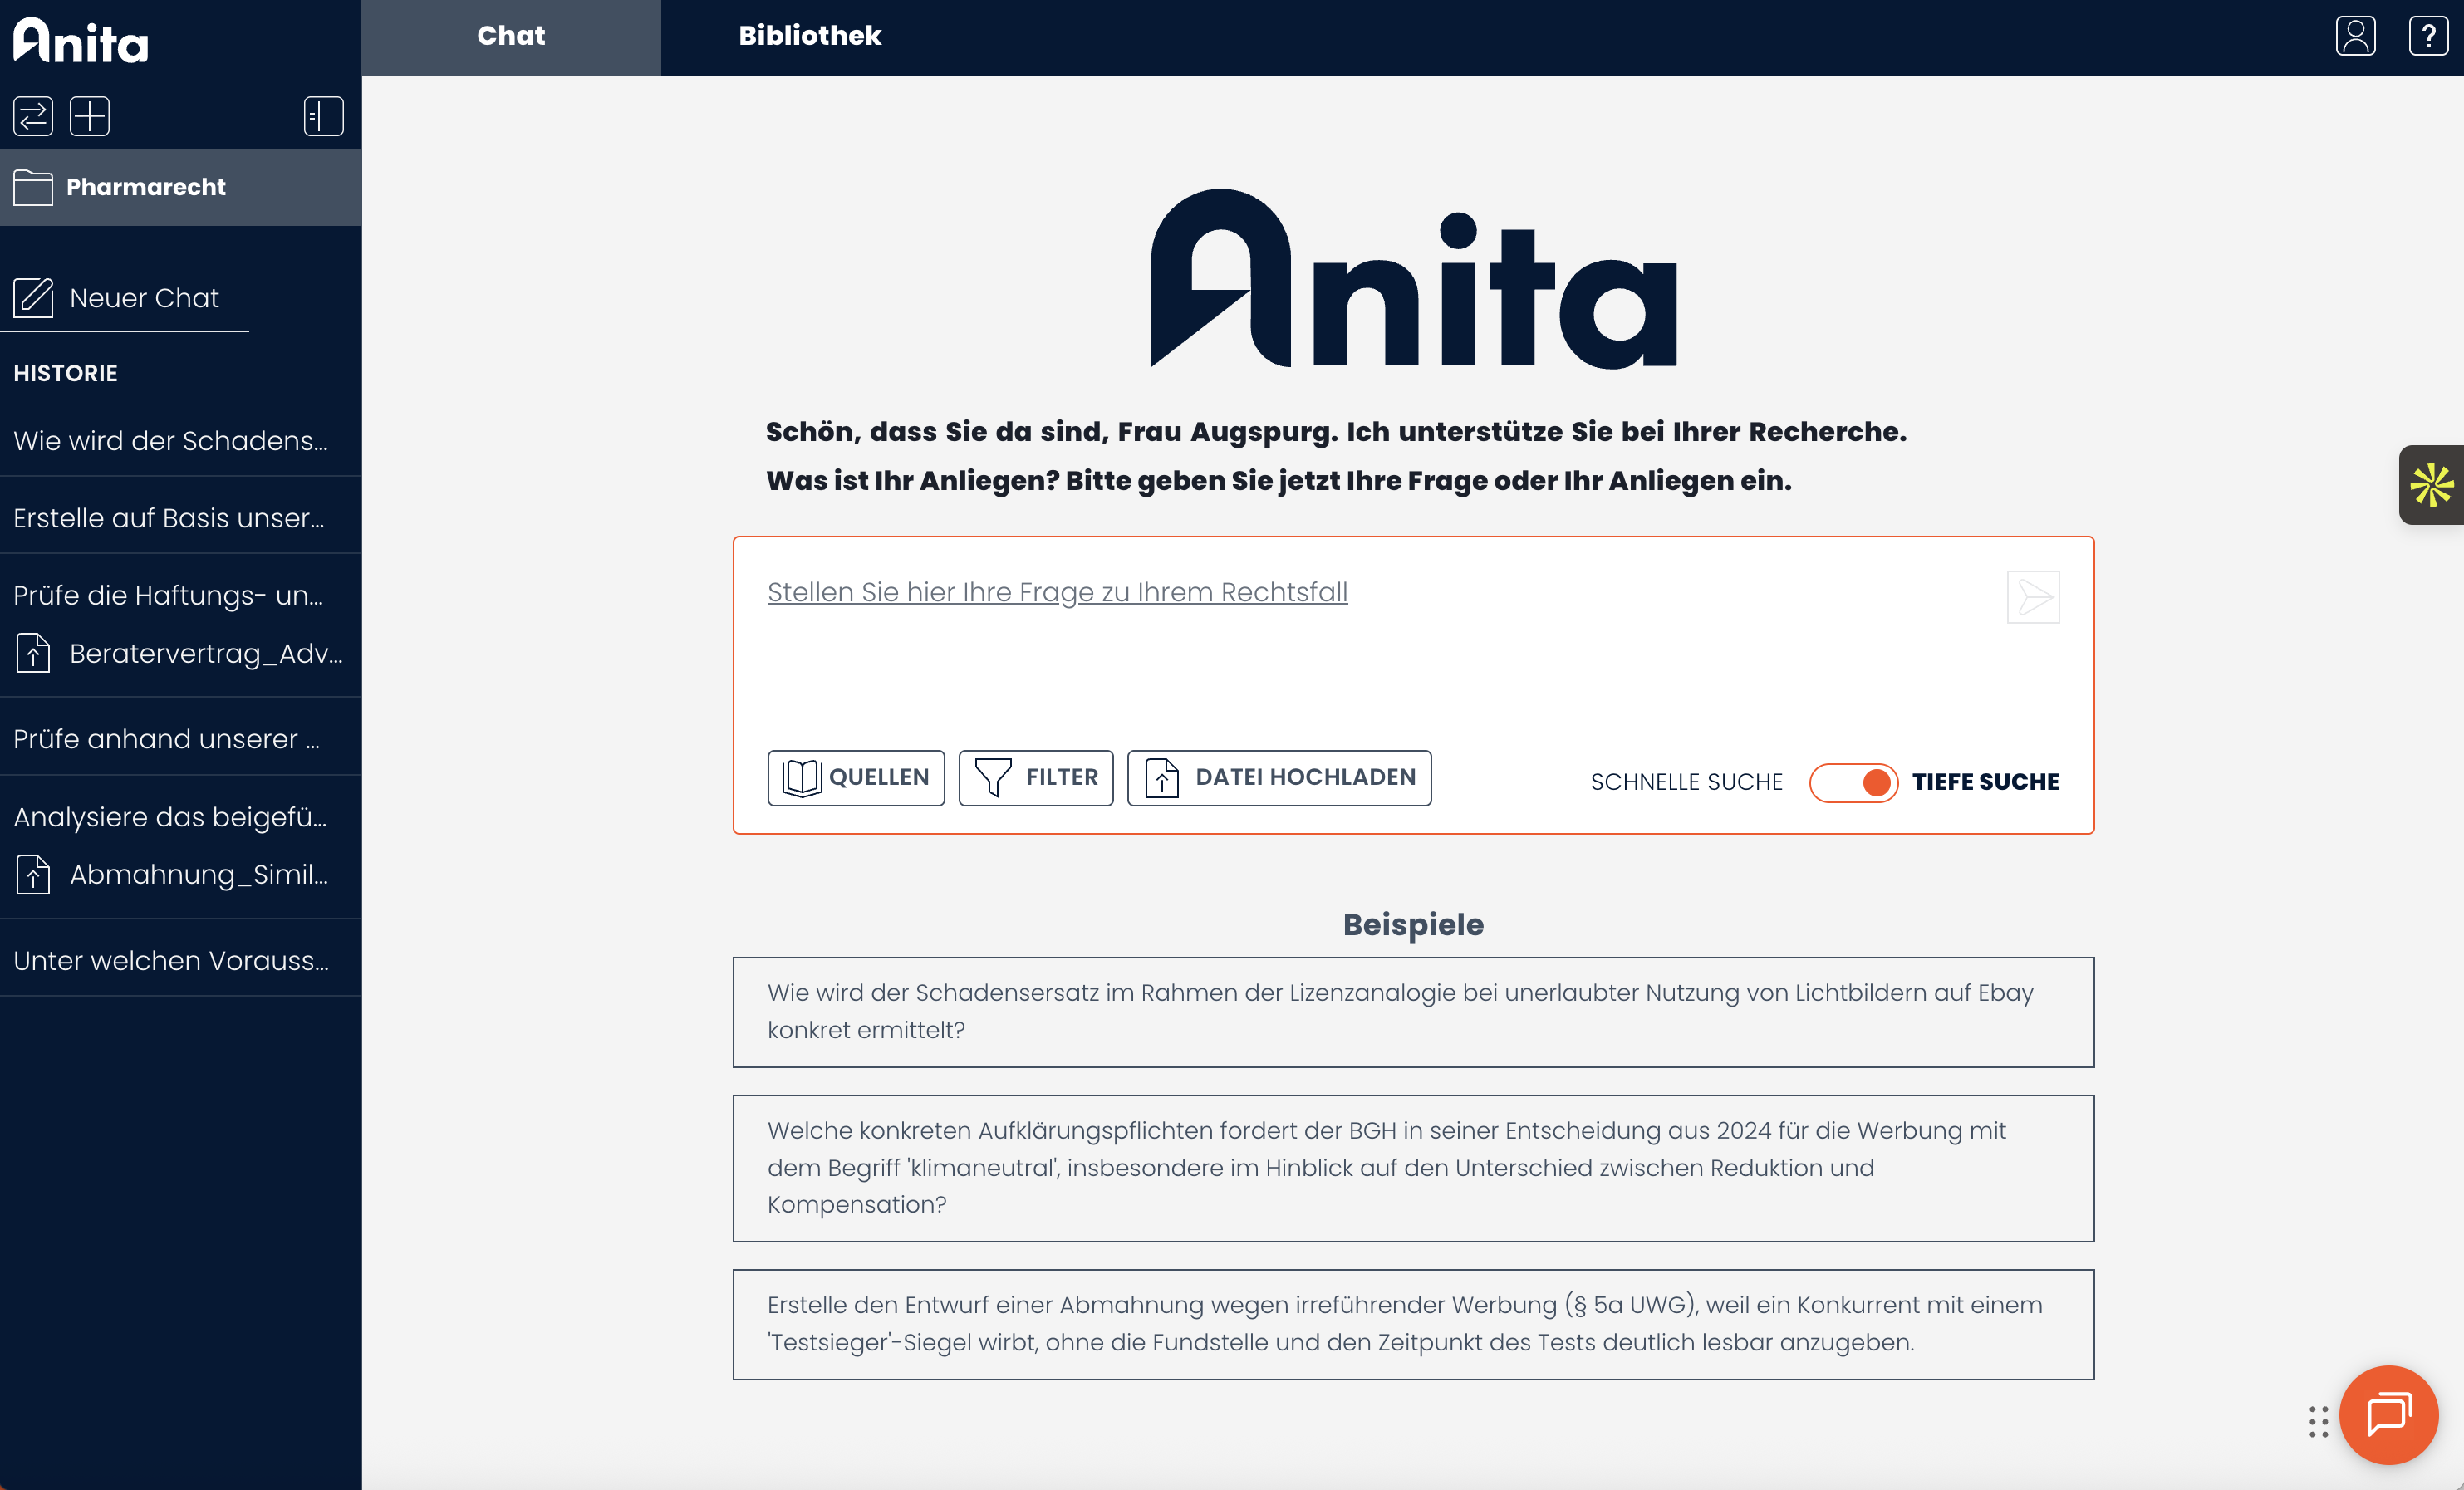Open history chat 'Wie wird der Schadens...'
This screenshot has width=2464, height=1490.
(x=180, y=440)
